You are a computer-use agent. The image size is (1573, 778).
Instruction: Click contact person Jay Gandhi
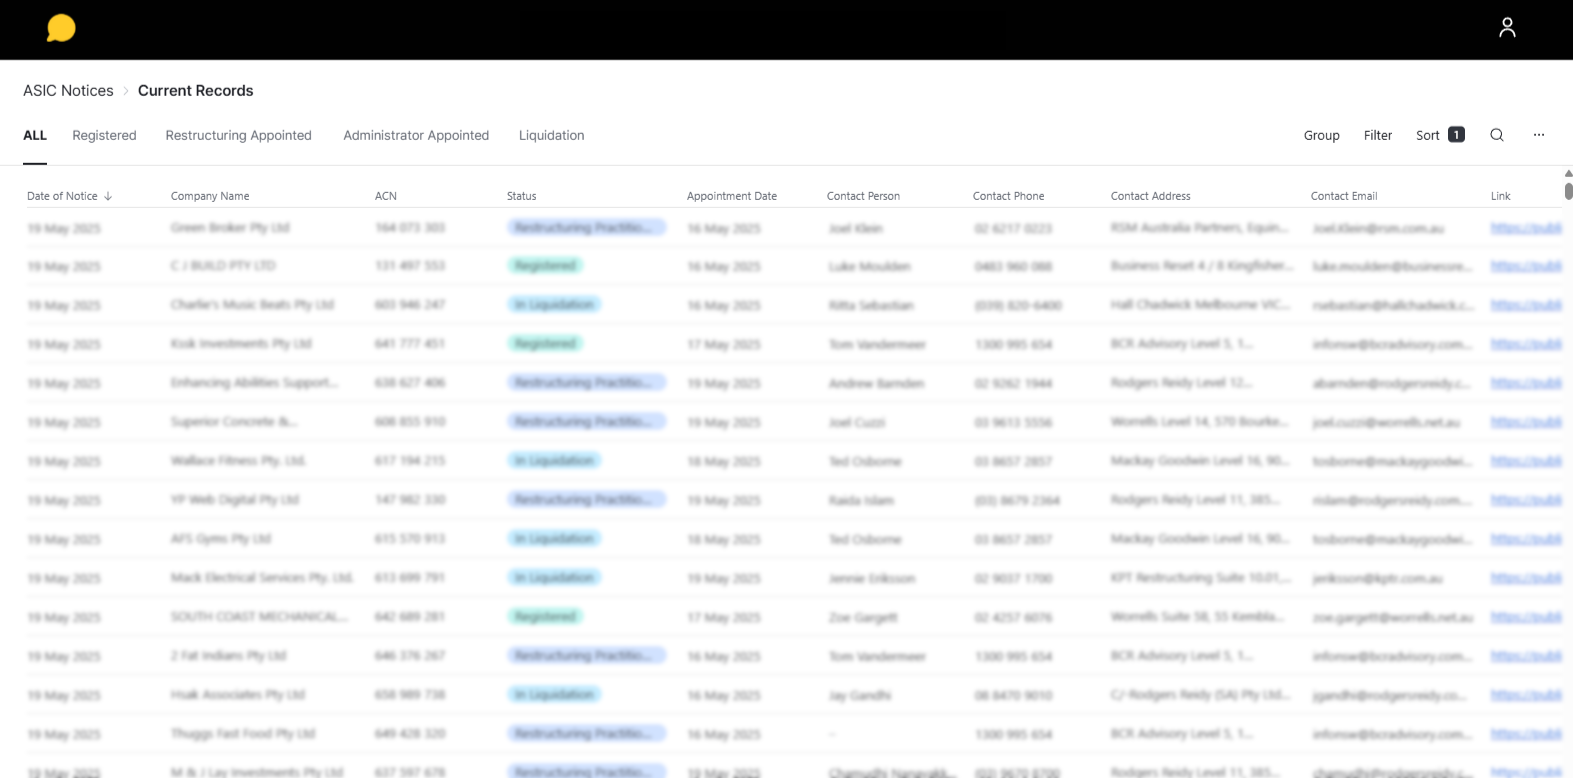pos(860,695)
